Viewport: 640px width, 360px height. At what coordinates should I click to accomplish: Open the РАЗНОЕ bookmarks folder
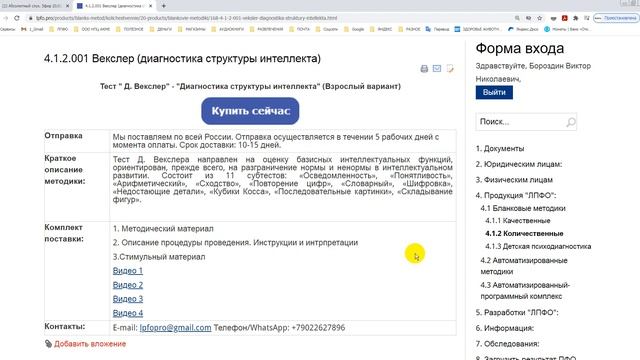click(409, 29)
